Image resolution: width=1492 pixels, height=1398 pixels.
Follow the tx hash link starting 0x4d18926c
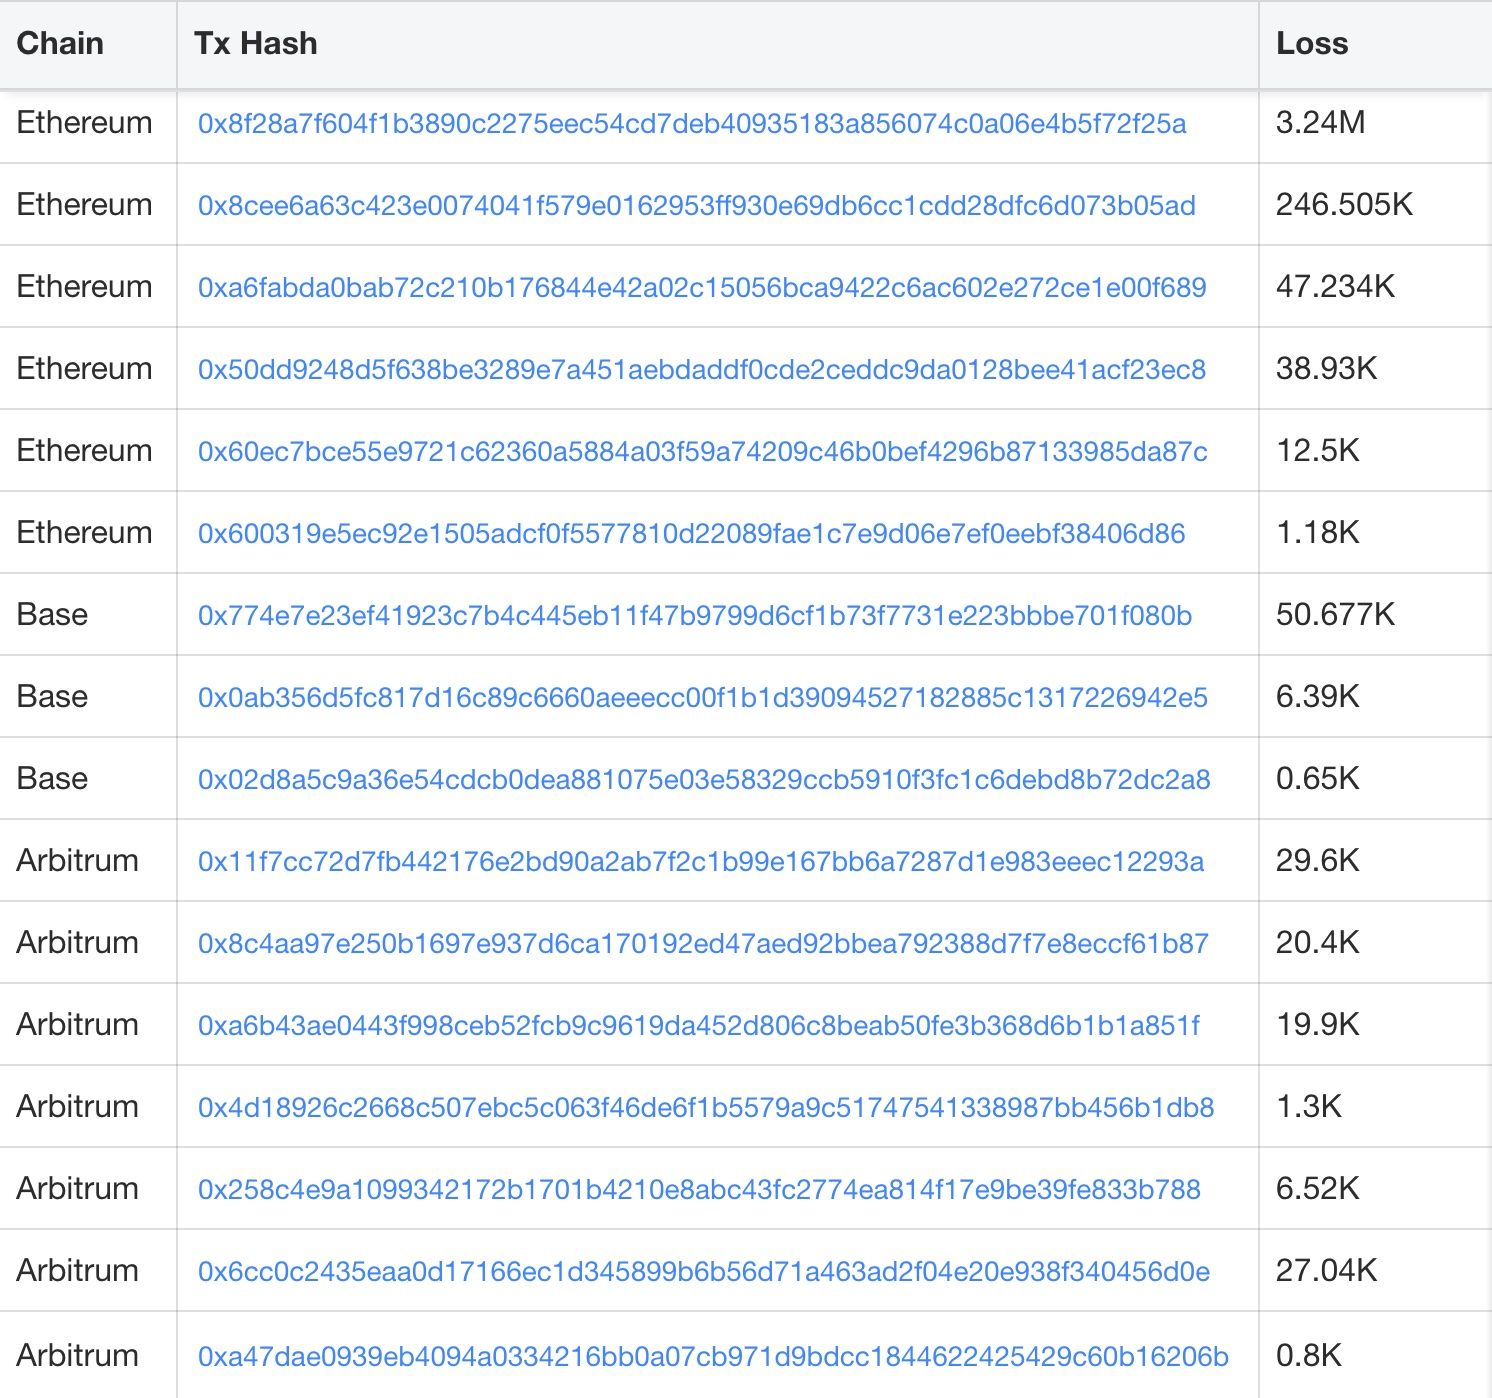point(706,1108)
